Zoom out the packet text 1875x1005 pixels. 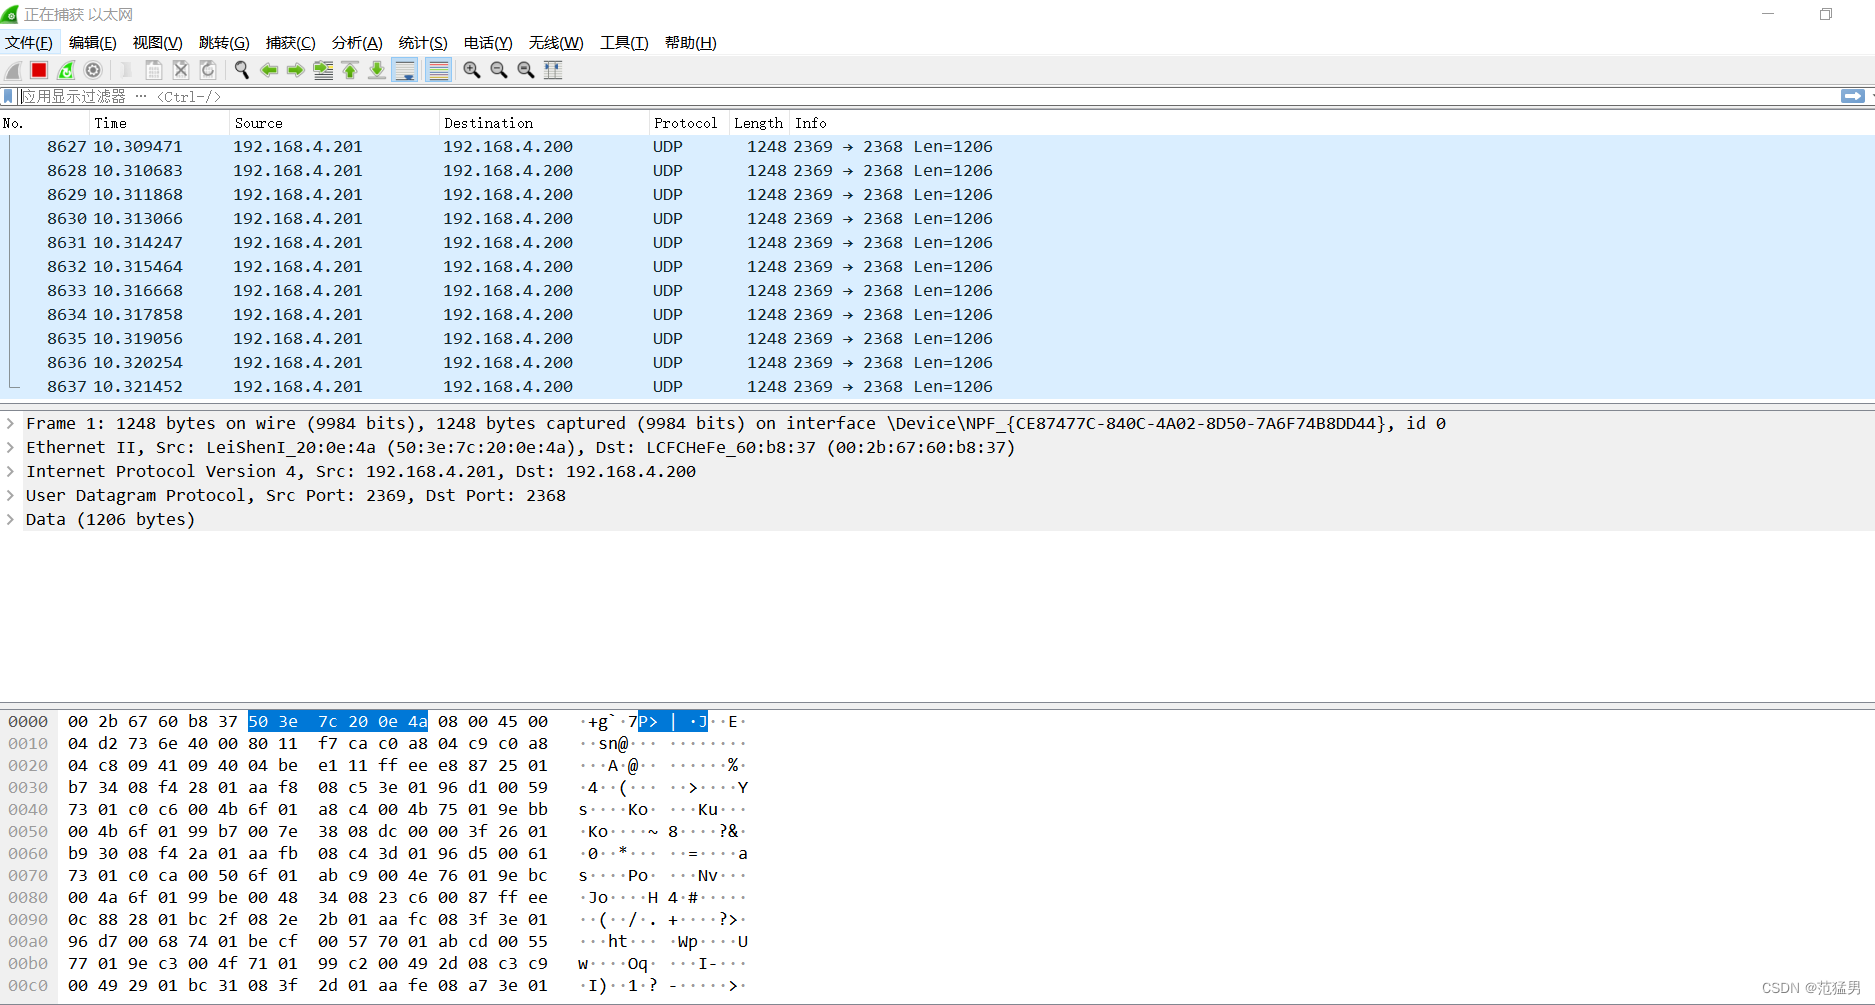pyautogui.click(x=499, y=70)
